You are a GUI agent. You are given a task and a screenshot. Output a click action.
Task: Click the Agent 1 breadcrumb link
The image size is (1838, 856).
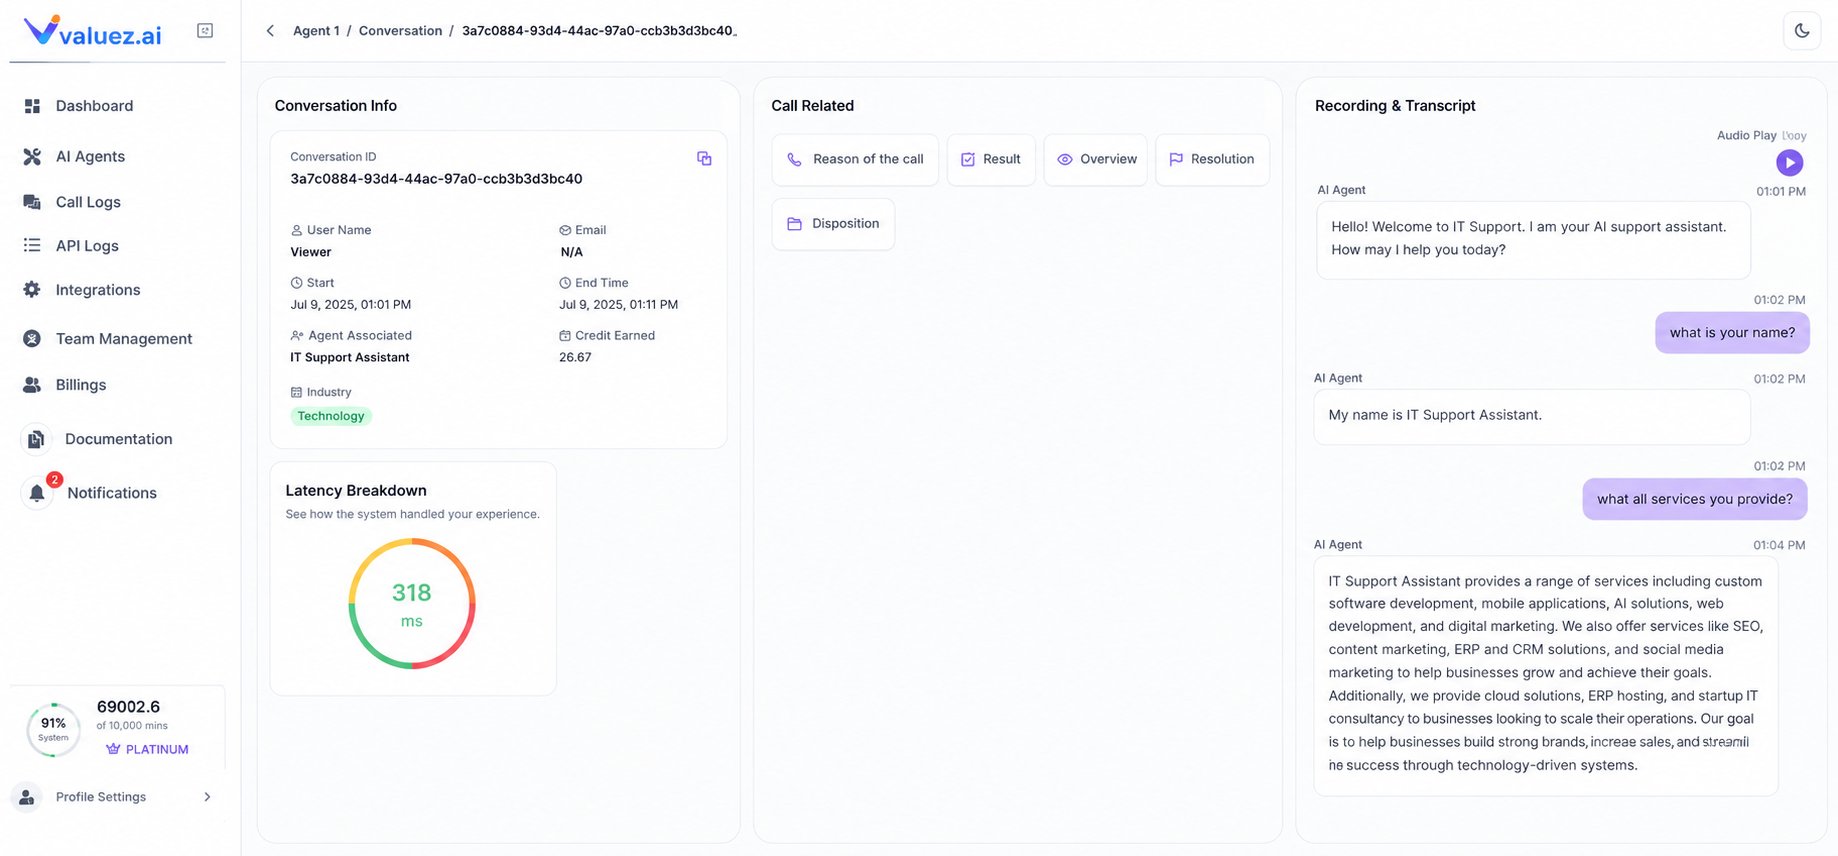[316, 31]
